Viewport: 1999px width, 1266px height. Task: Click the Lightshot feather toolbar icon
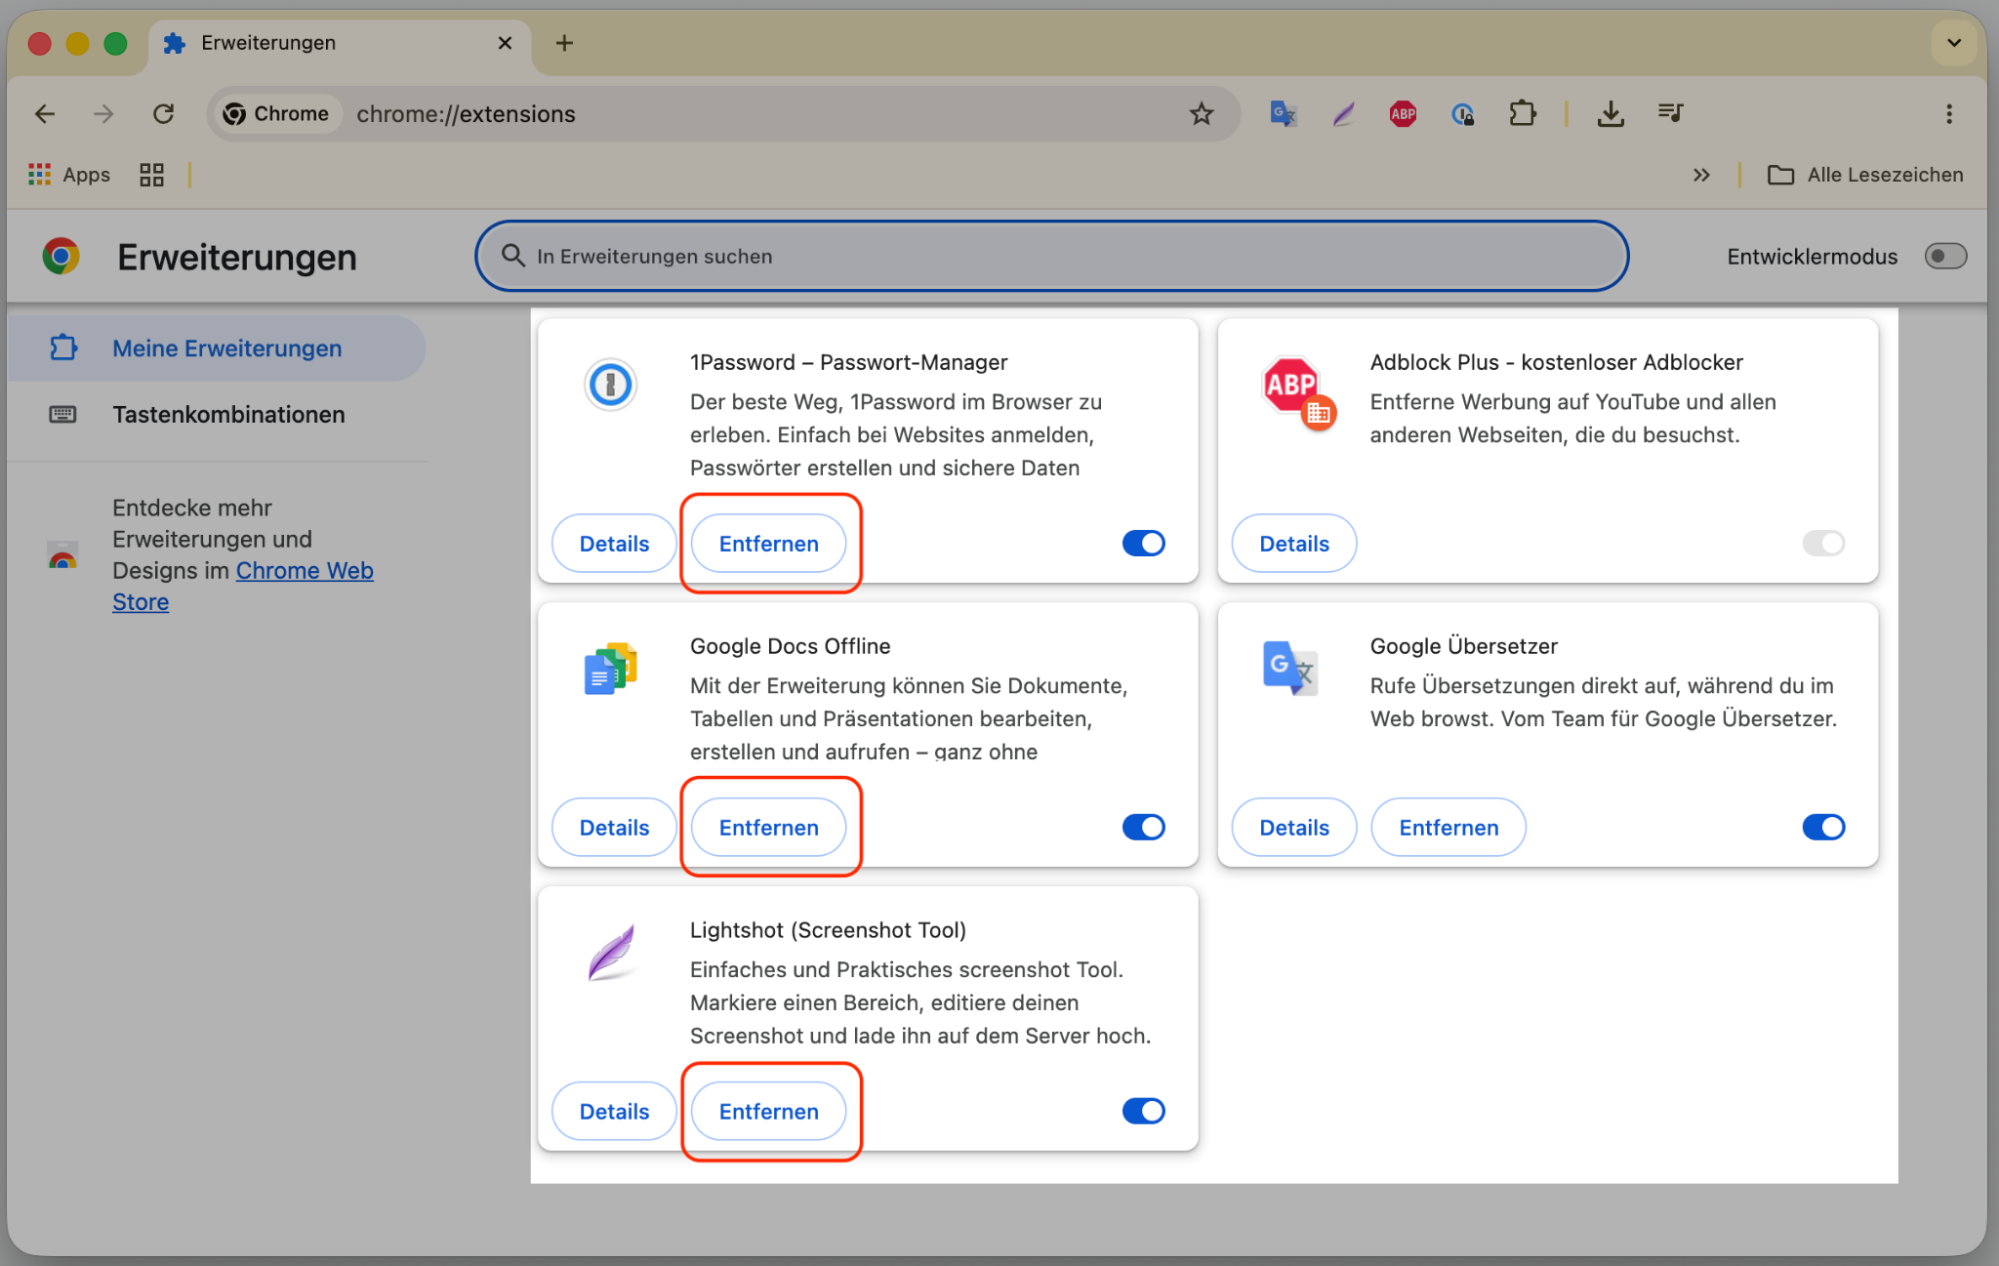point(1343,114)
